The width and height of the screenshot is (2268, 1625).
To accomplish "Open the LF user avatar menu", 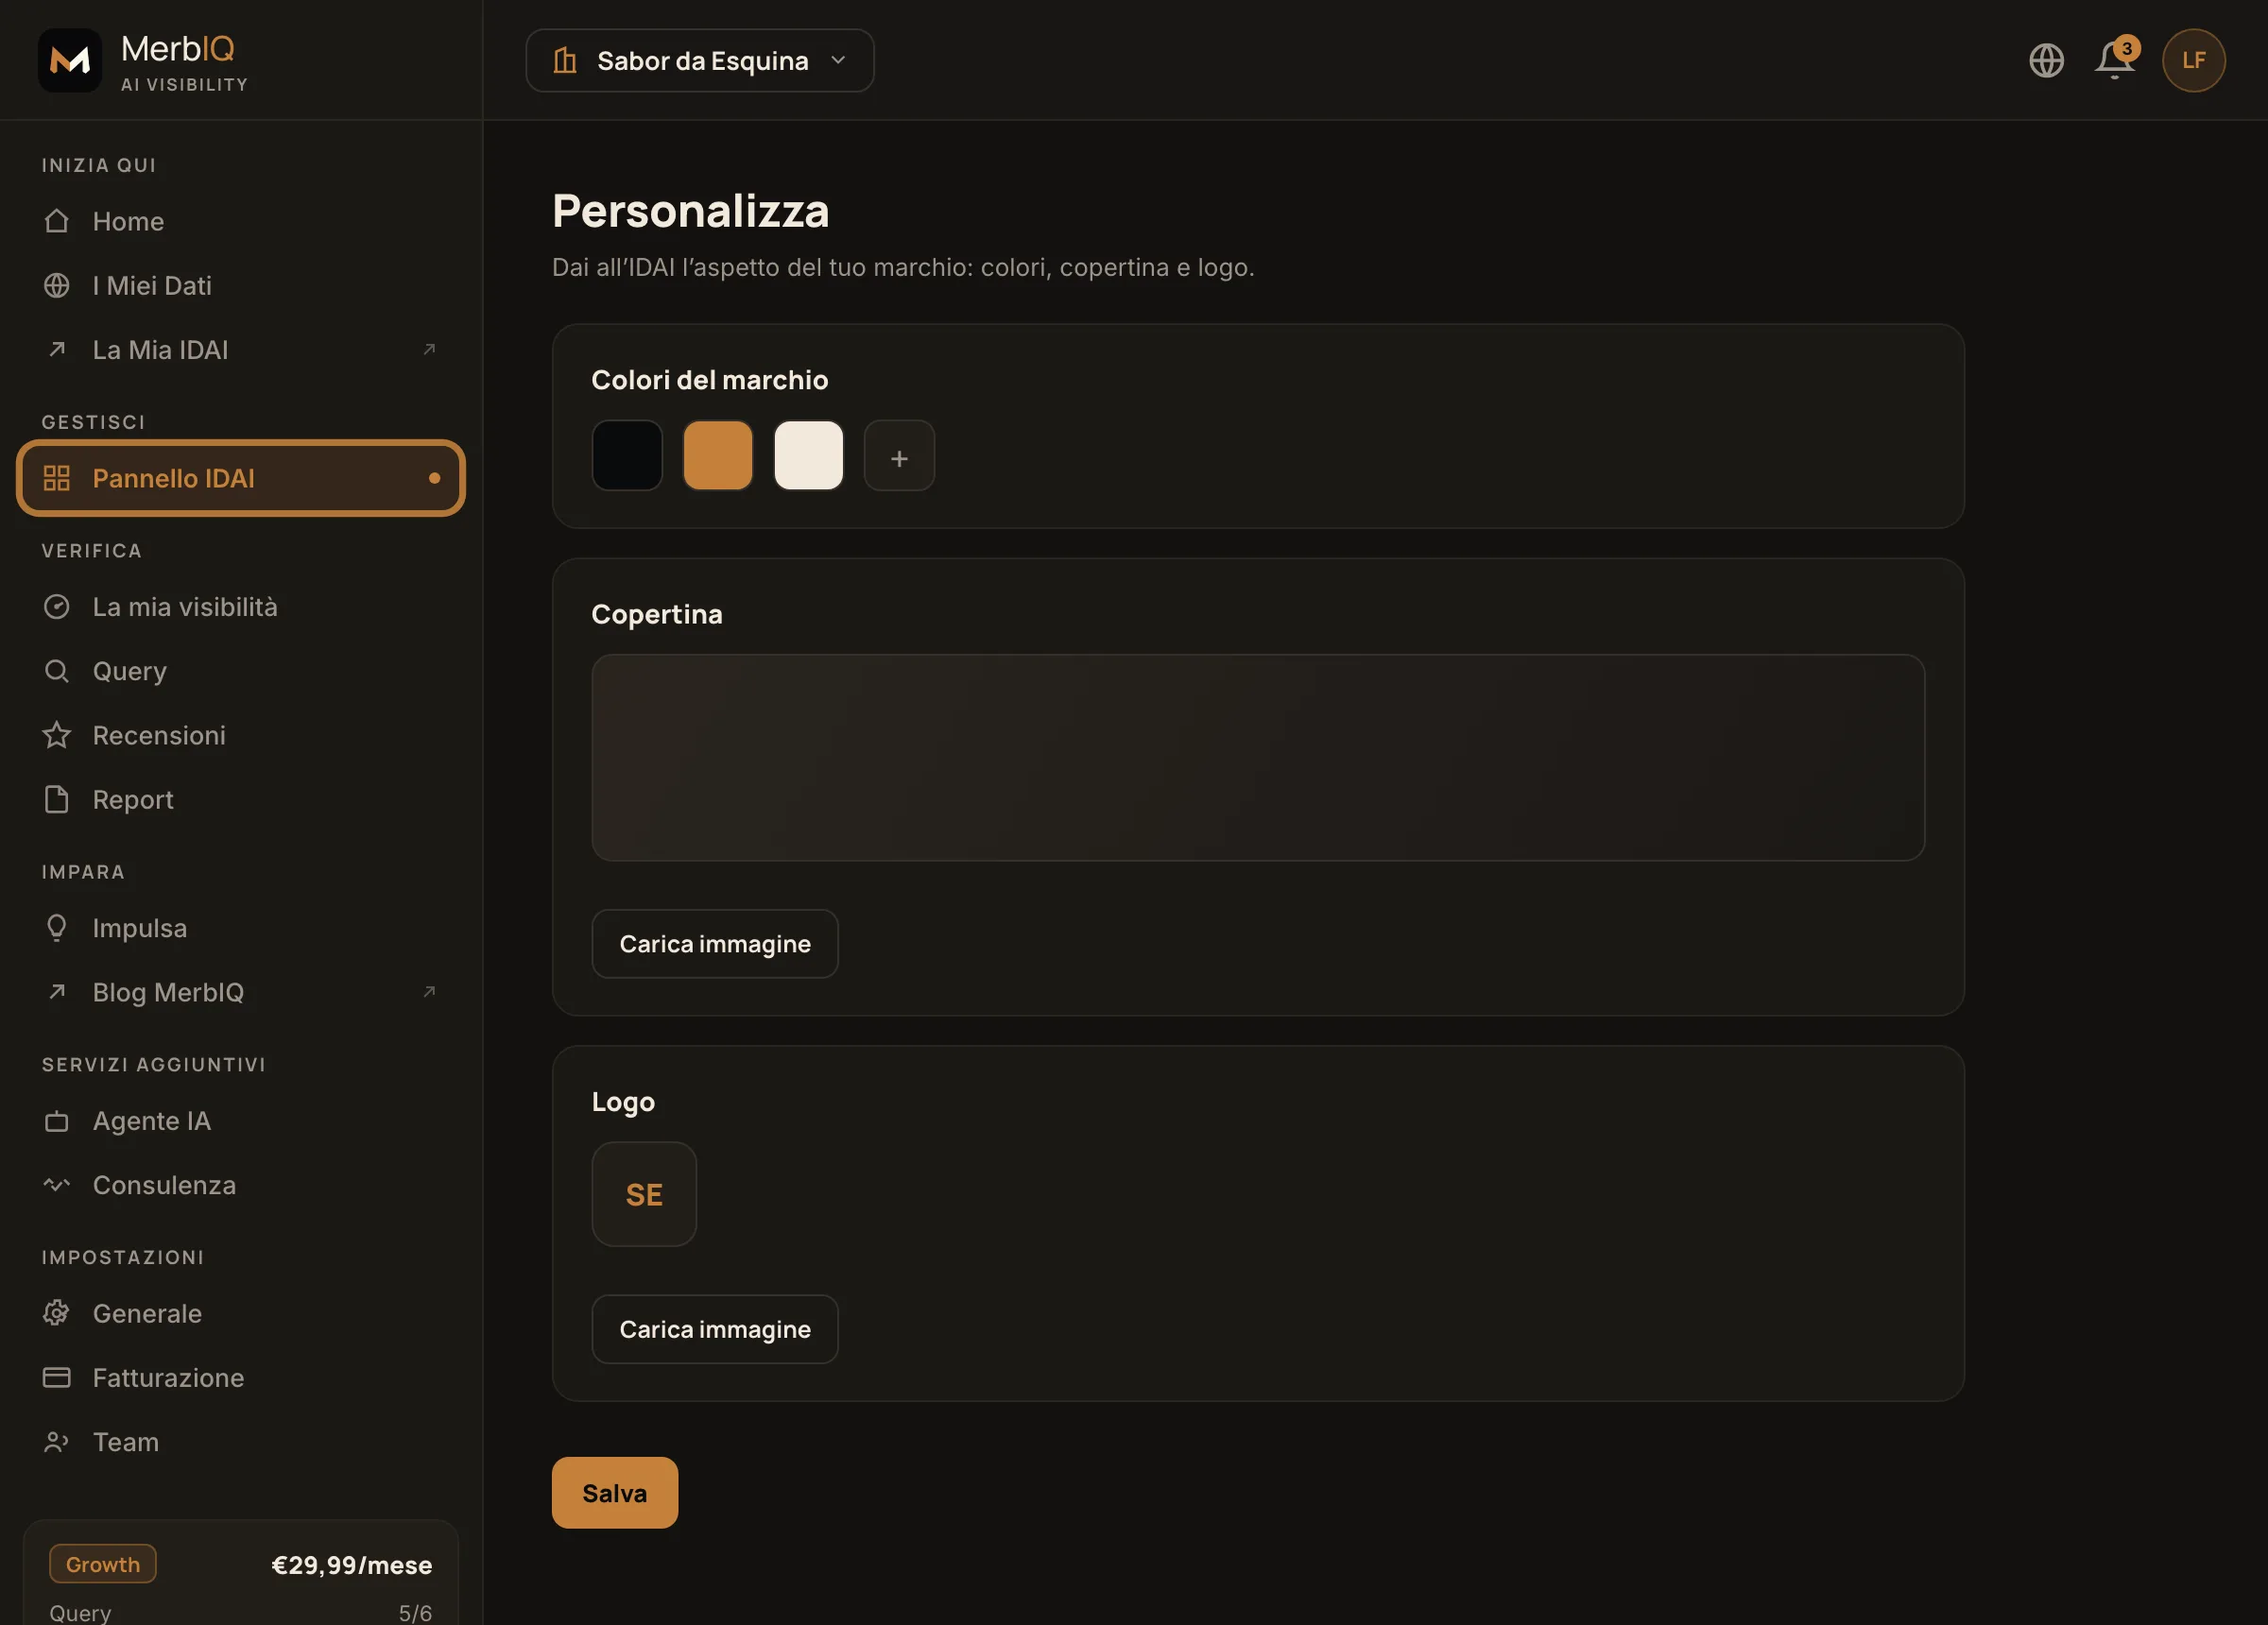I will point(2193,60).
